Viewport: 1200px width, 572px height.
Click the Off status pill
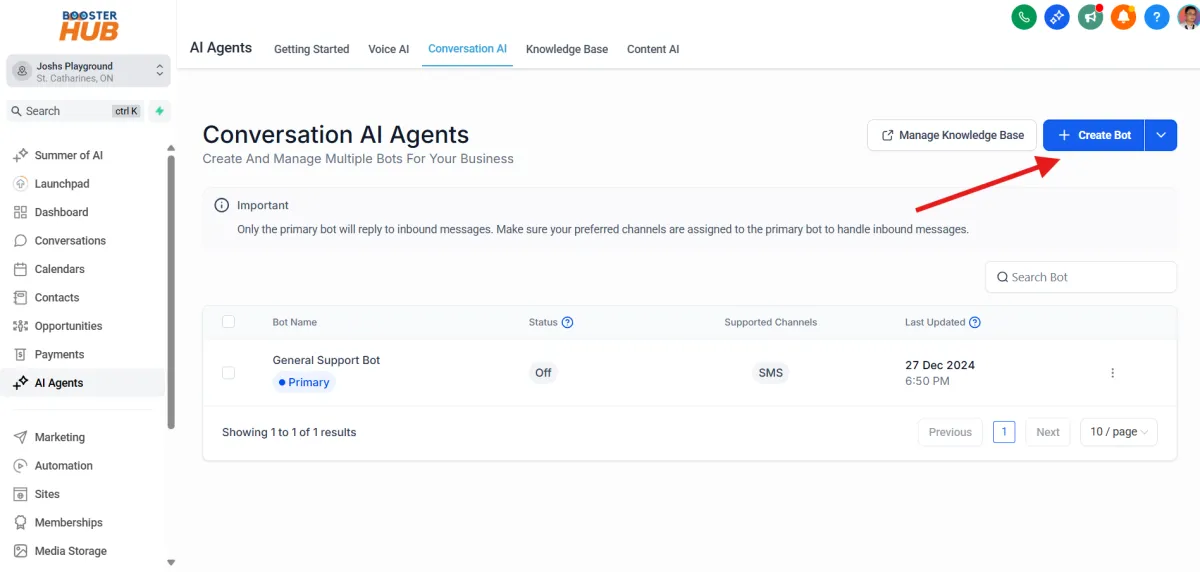coord(543,373)
